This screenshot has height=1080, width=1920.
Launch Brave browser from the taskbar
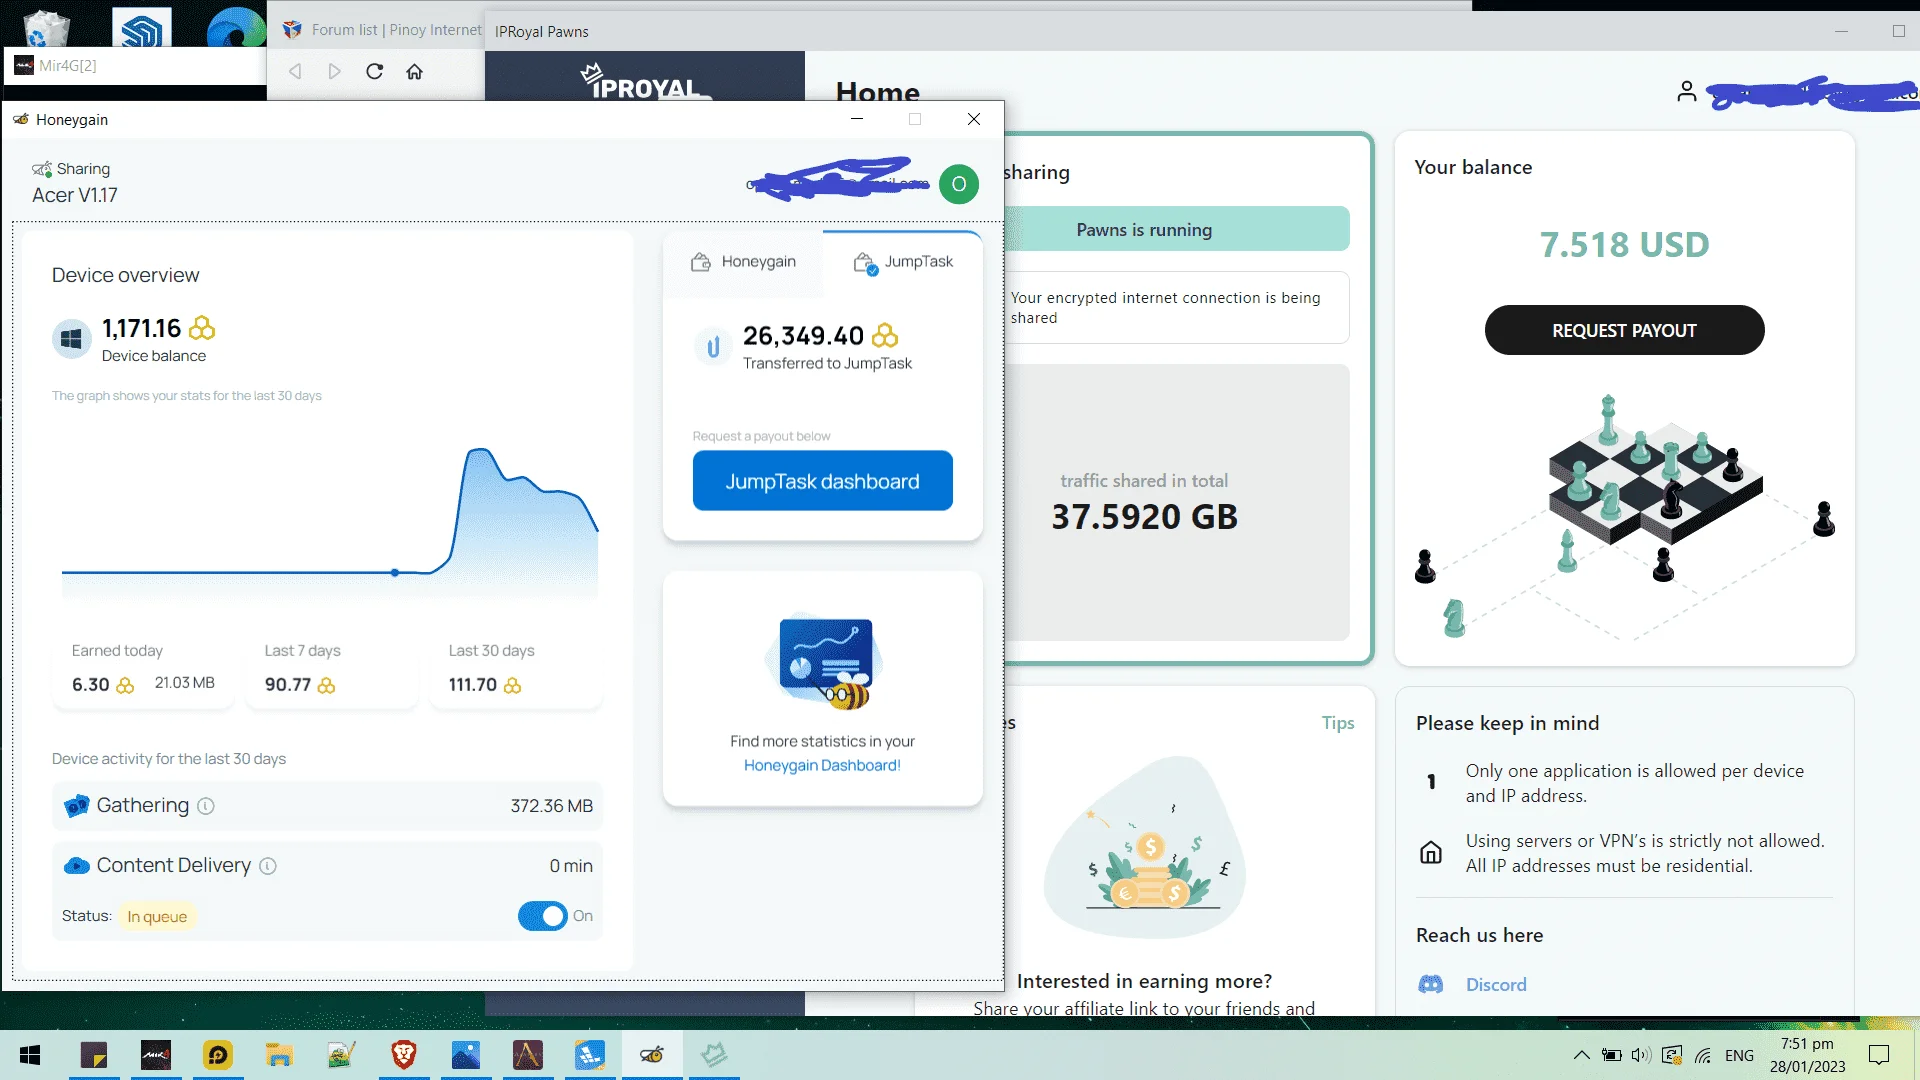[403, 1055]
